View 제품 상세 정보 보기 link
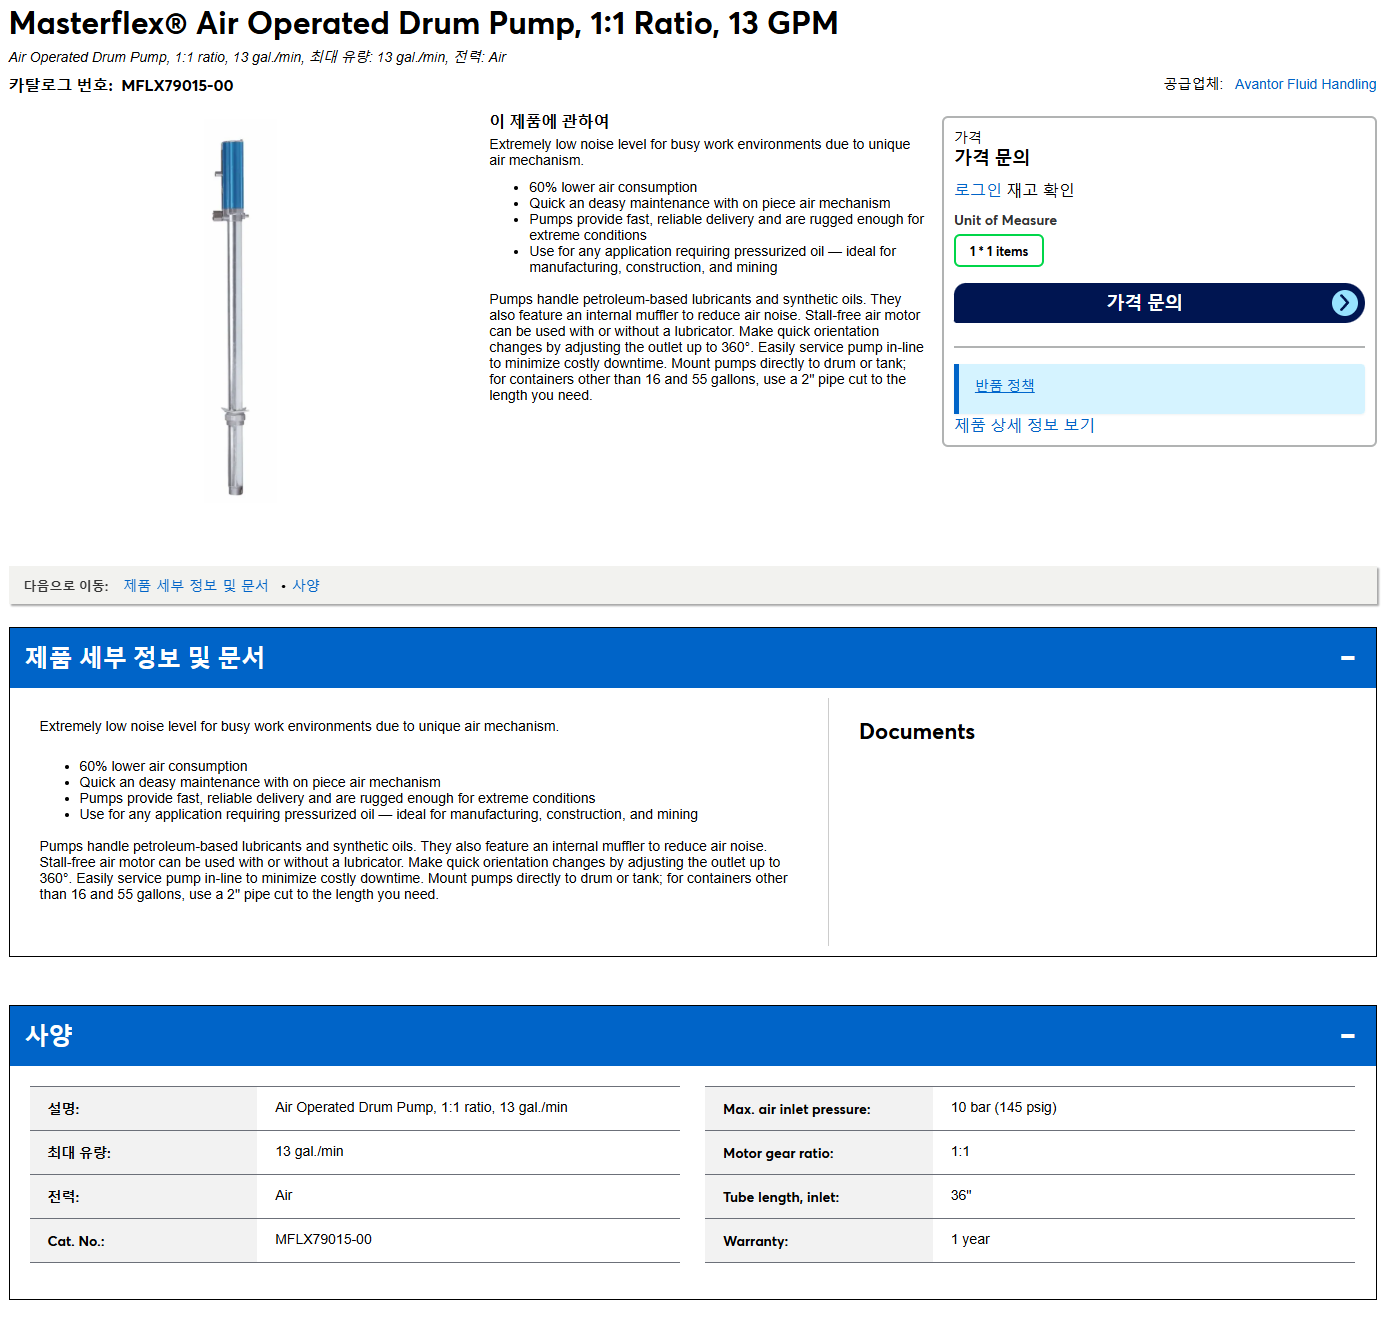 (1024, 425)
